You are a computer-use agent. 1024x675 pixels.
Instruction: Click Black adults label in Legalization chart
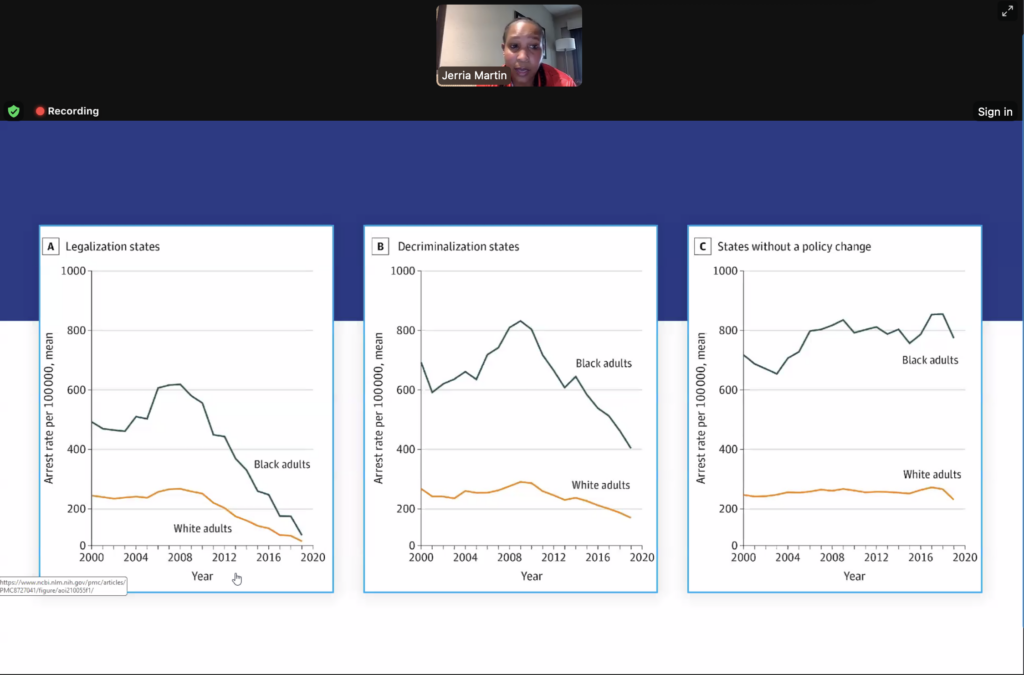pyautogui.click(x=281, y=464)
